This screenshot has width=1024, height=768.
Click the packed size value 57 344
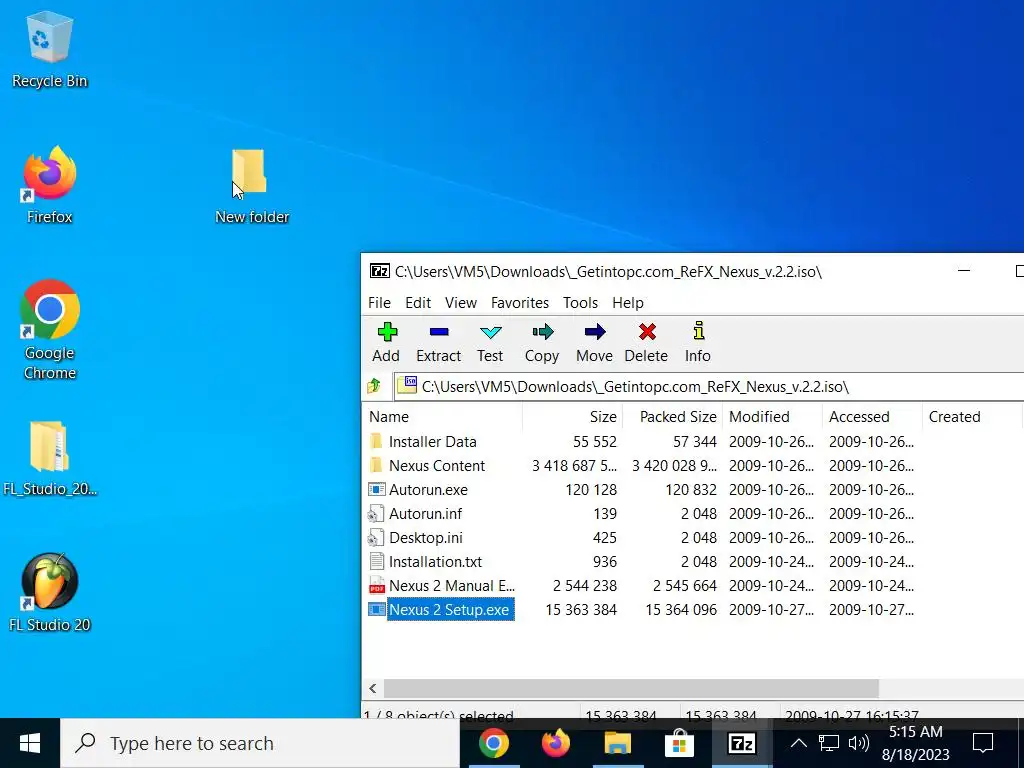coord(695,442)
